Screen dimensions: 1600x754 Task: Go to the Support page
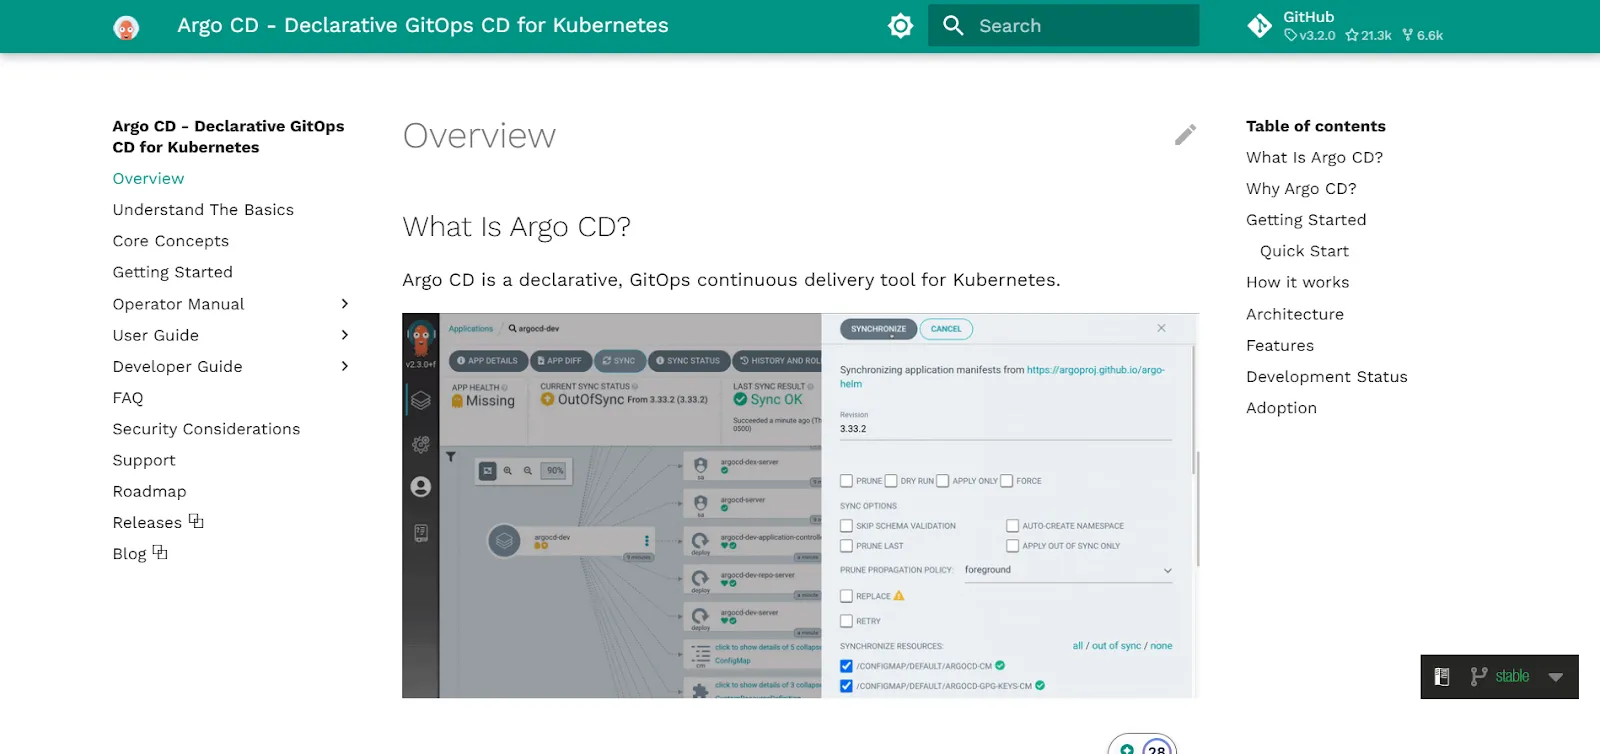144,460
